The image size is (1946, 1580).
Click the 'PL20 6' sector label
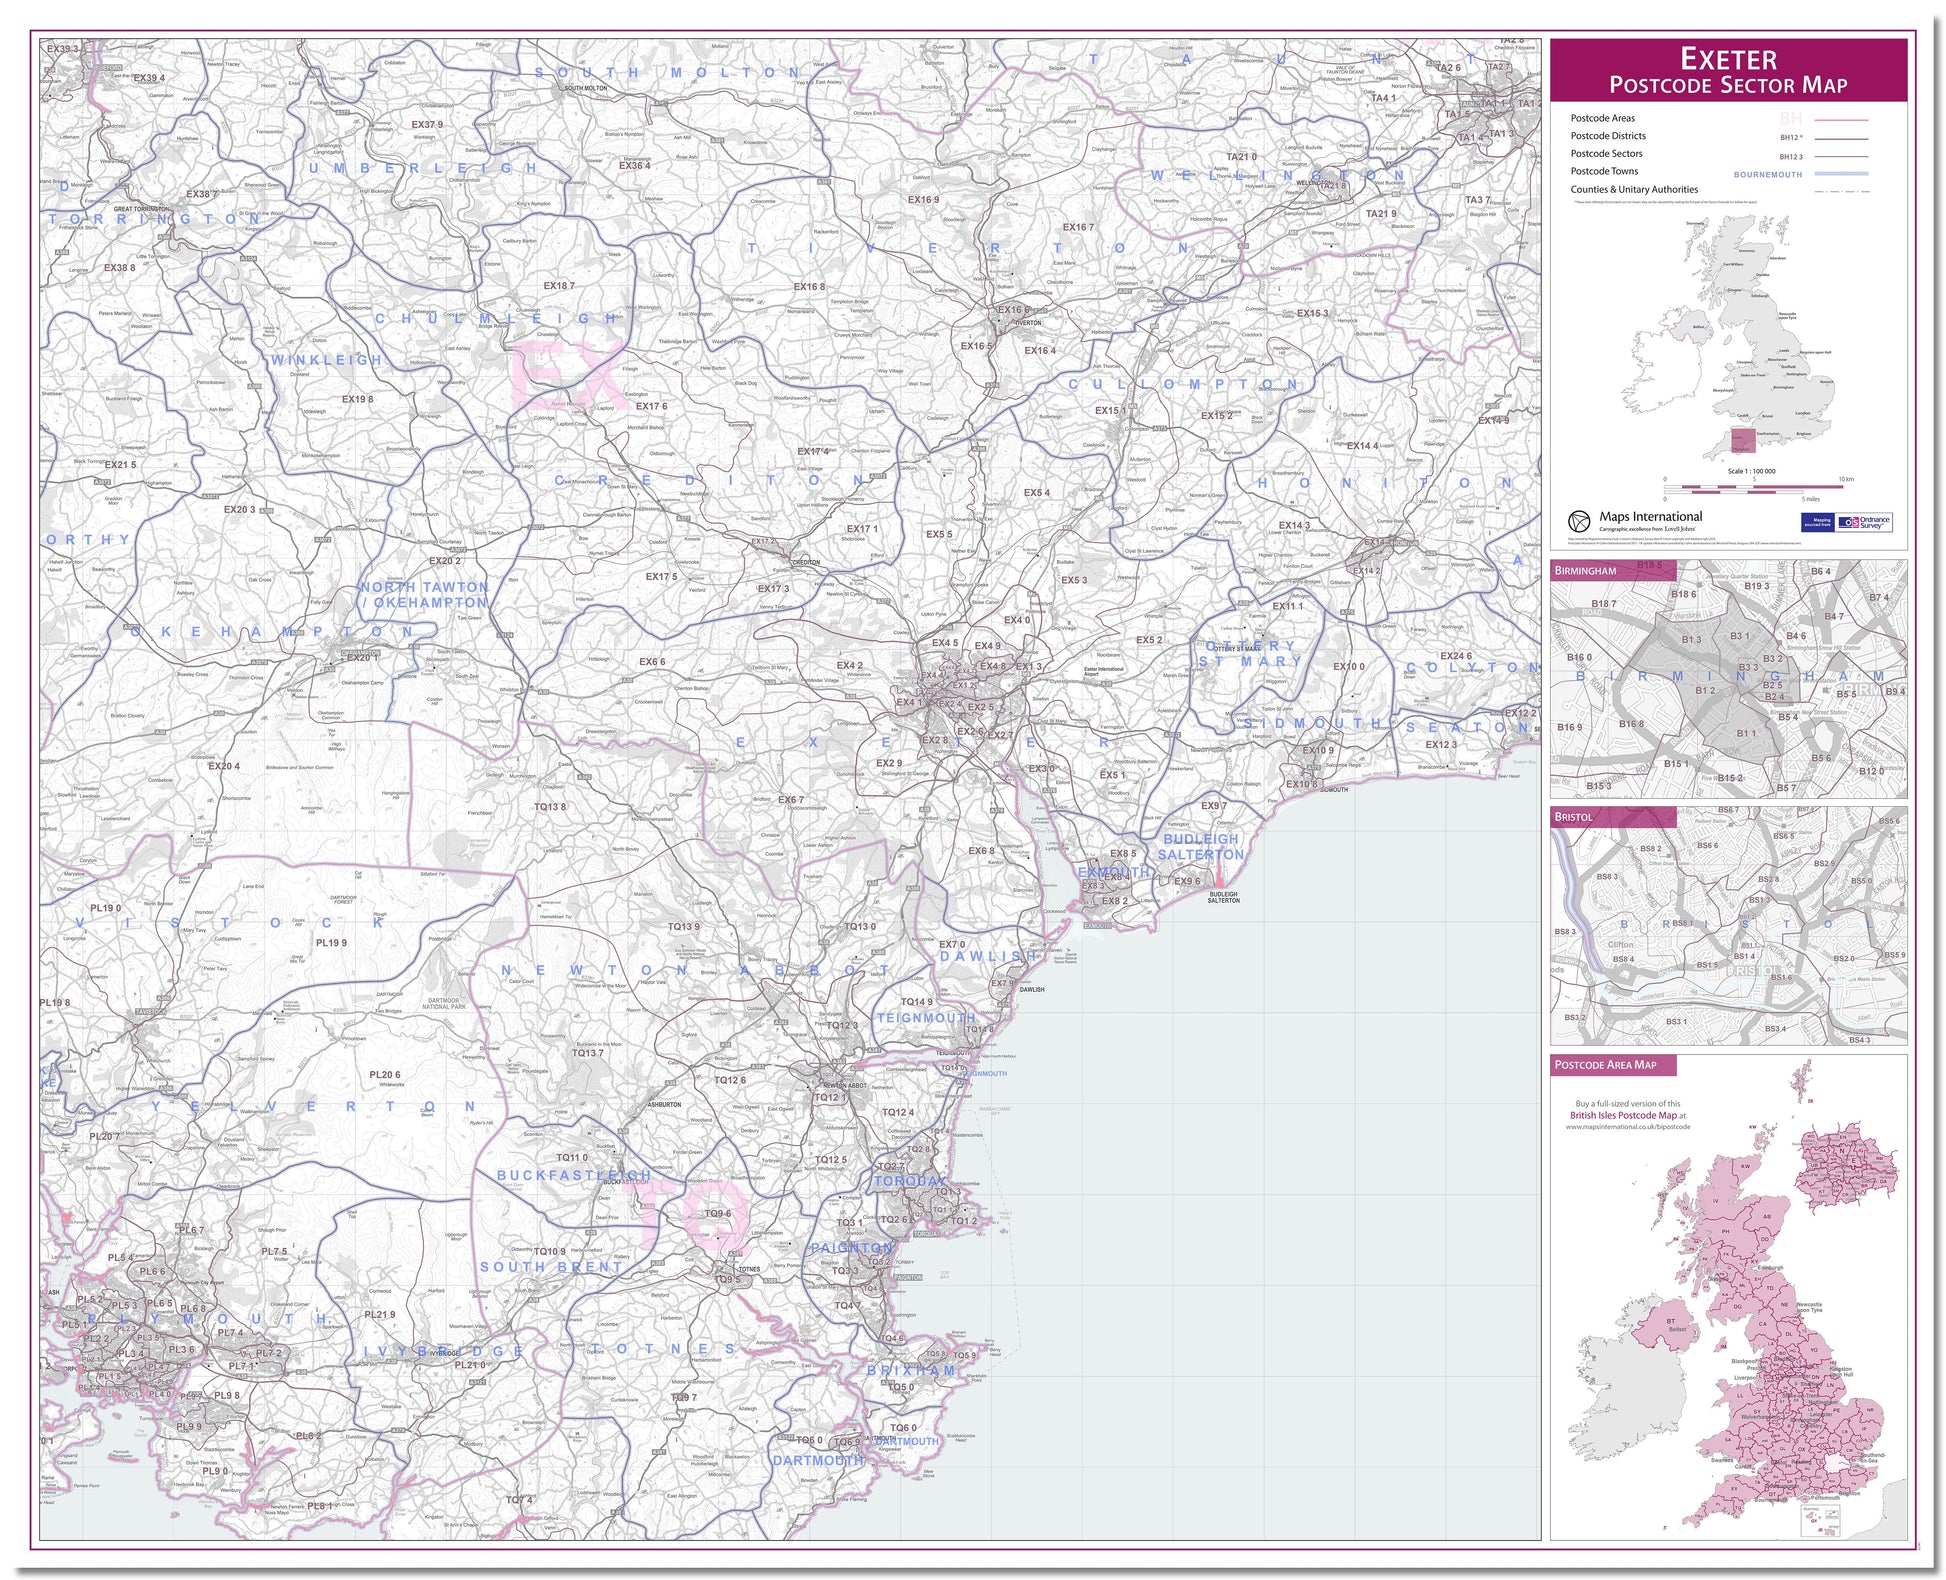coord(385,1075)
